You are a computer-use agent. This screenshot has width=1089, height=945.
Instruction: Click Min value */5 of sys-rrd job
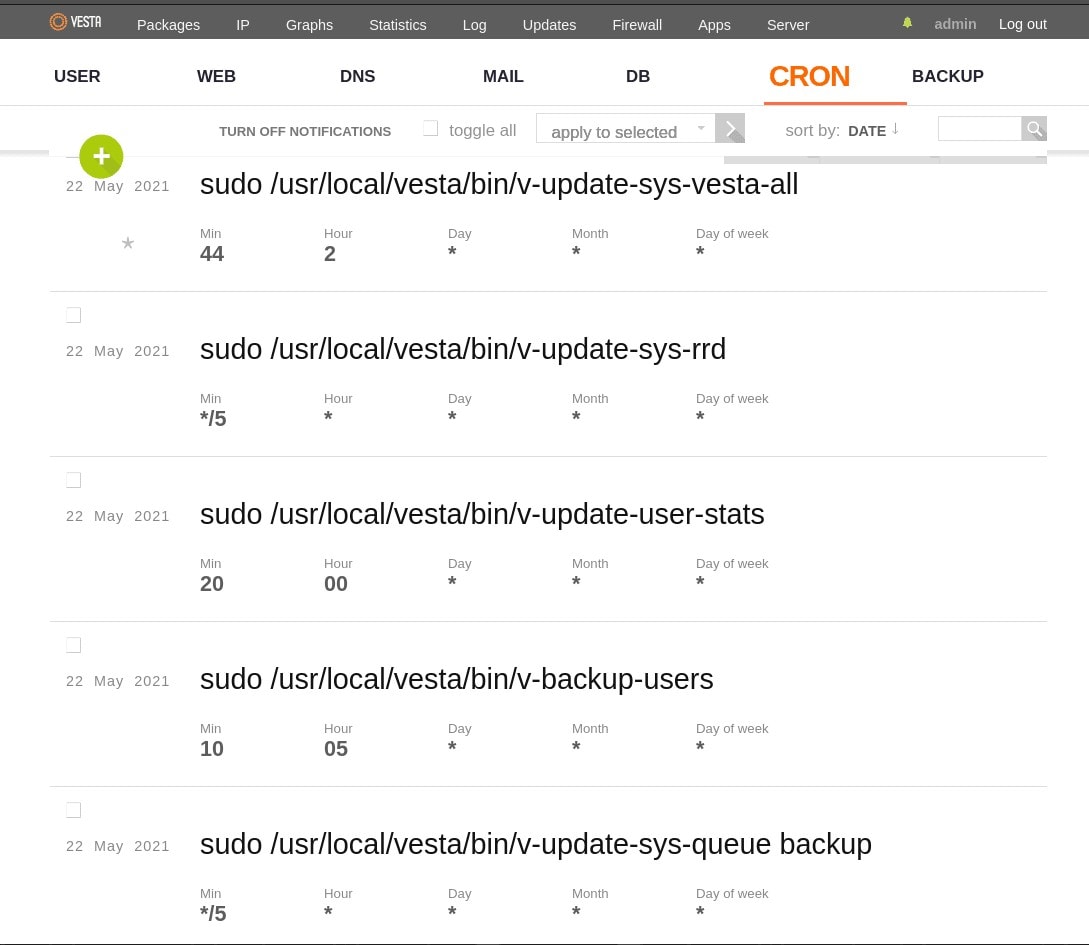click(x=213, y=419)
